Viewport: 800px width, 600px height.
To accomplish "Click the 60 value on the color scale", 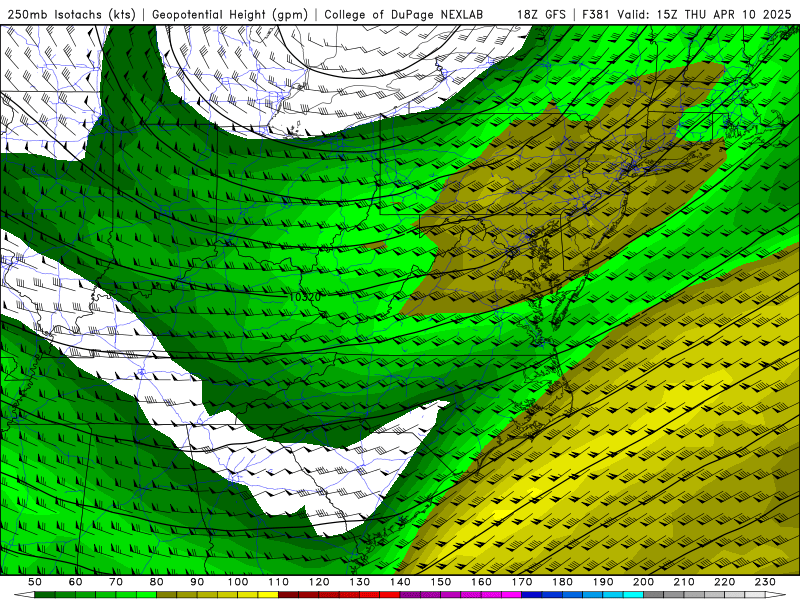I will point(76,582).
